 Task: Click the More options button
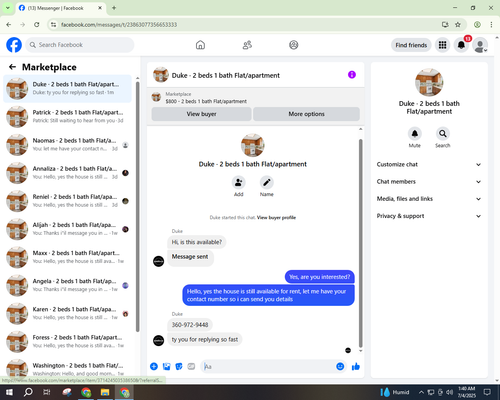tap(306, 114)
